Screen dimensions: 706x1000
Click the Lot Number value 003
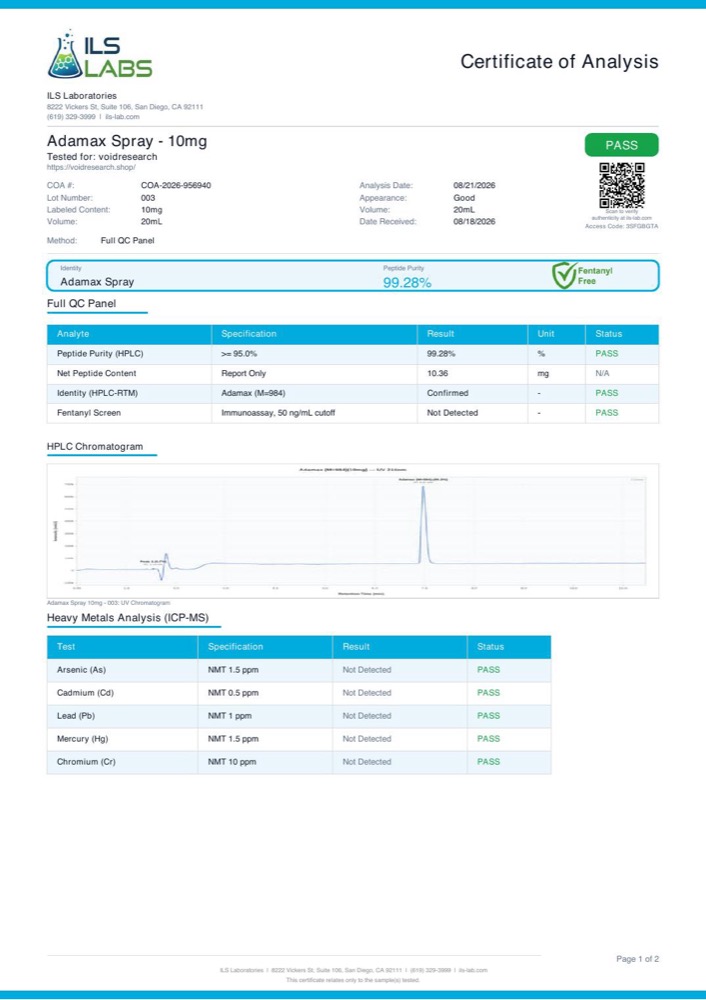point(148,198)
